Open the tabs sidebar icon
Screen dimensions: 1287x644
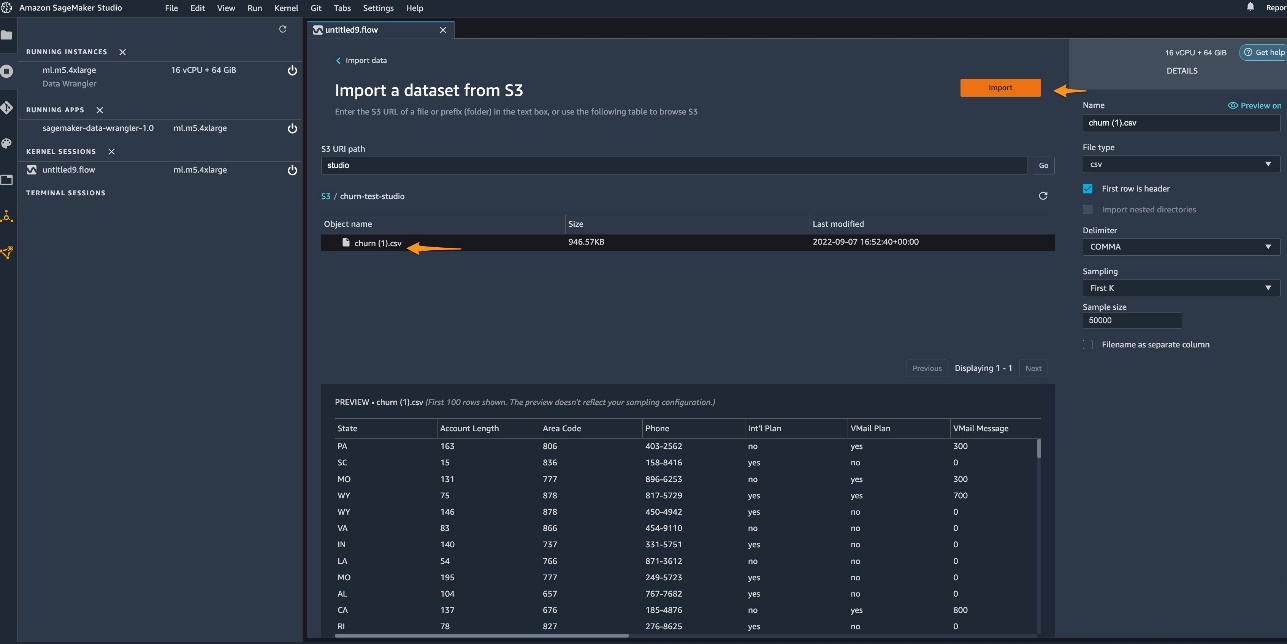7,180
